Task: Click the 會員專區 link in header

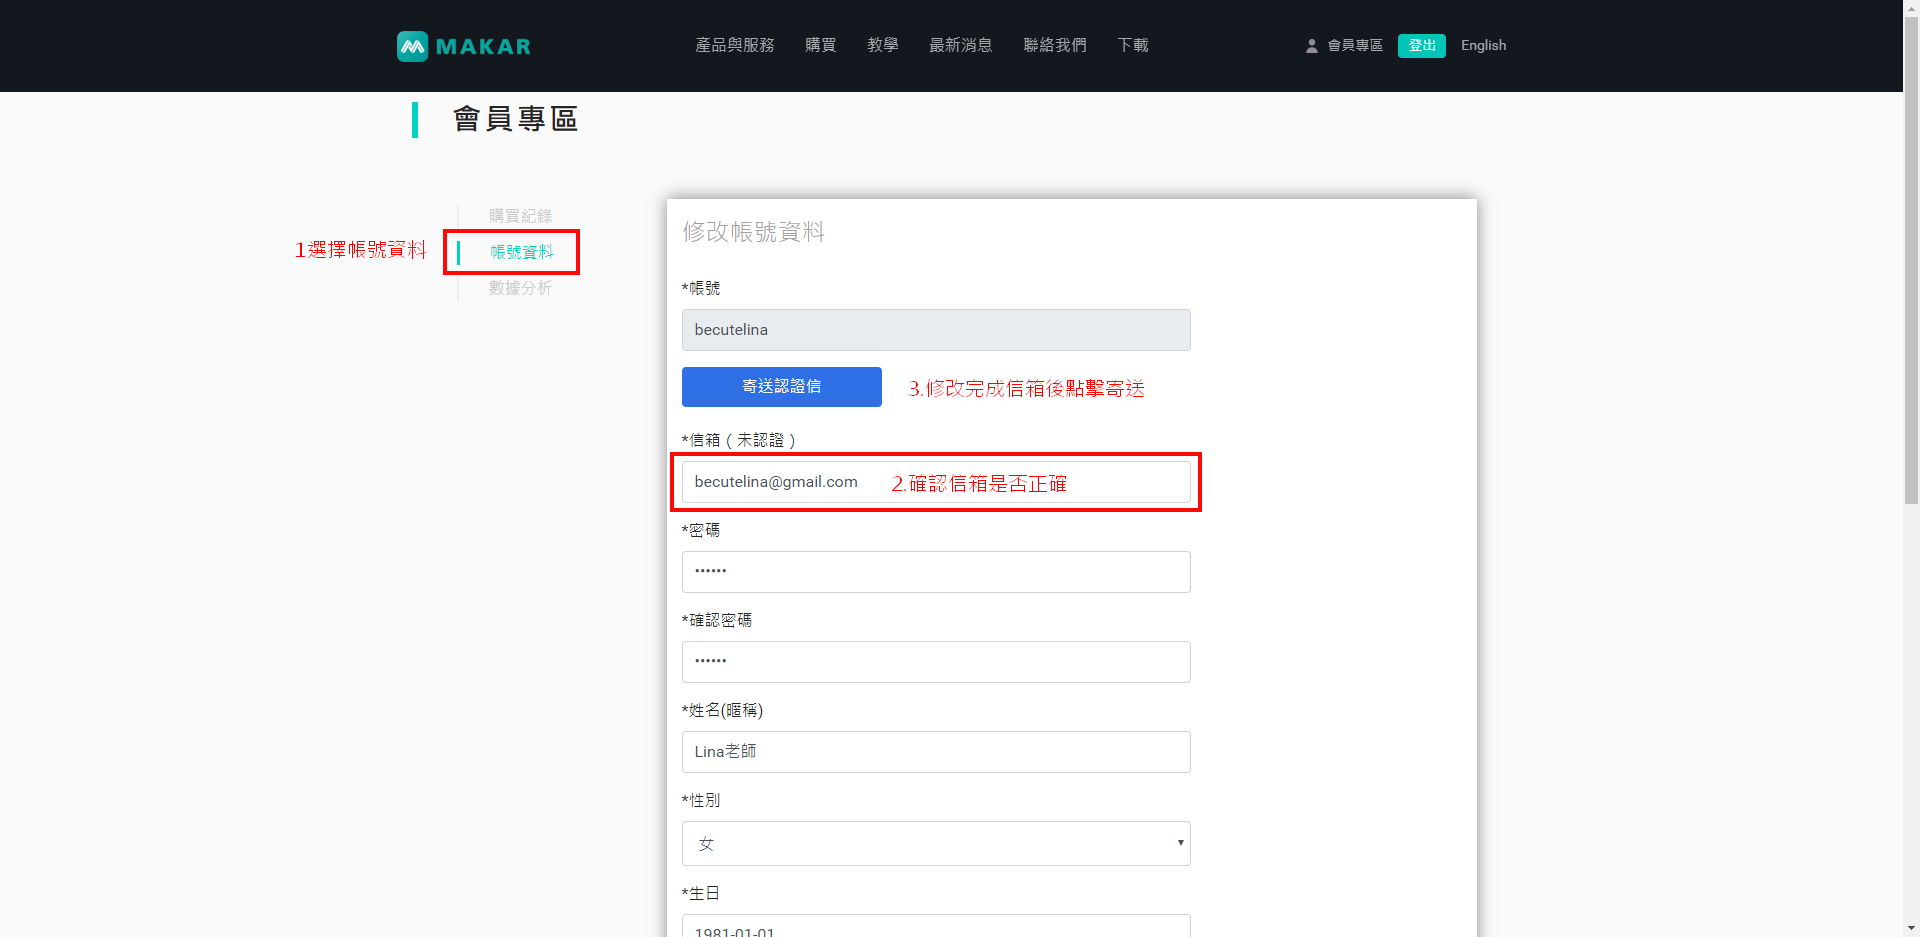Action: click(x=1354, y=45)
